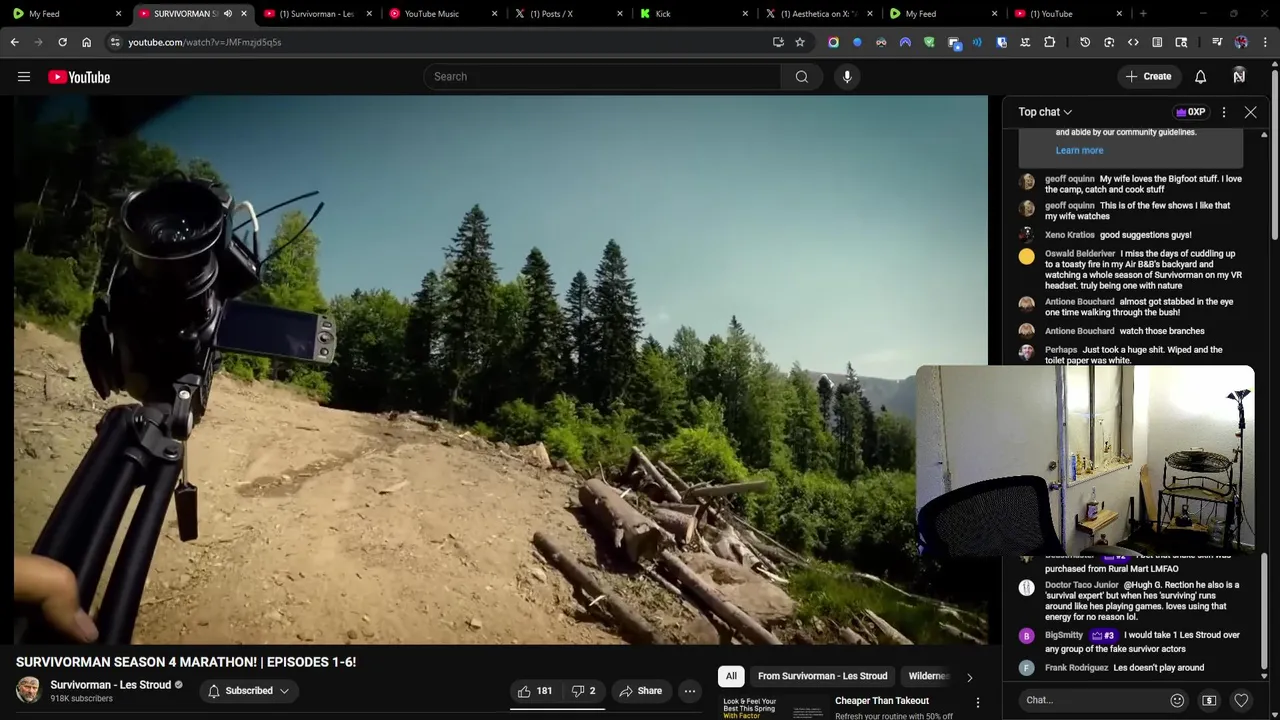Send a Super Chat dollar icon
Viewport: 1280px width, 720px height.
[x=1209, y=700]
